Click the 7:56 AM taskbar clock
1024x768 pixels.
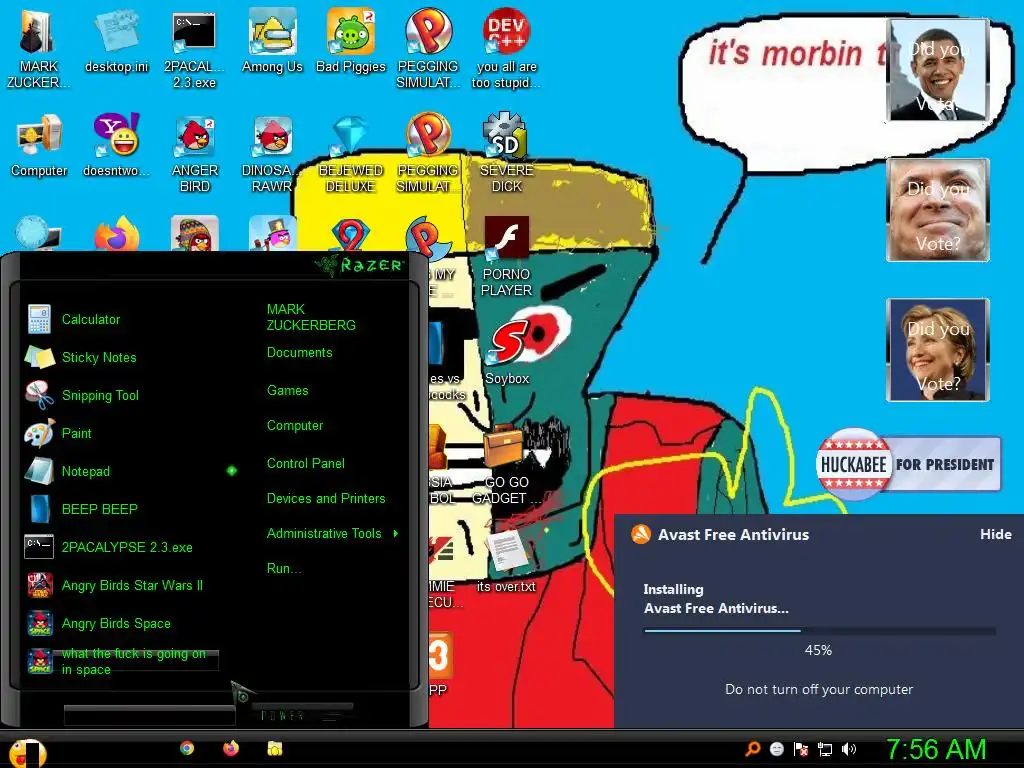pyautogui.click(x=936, y=749)
